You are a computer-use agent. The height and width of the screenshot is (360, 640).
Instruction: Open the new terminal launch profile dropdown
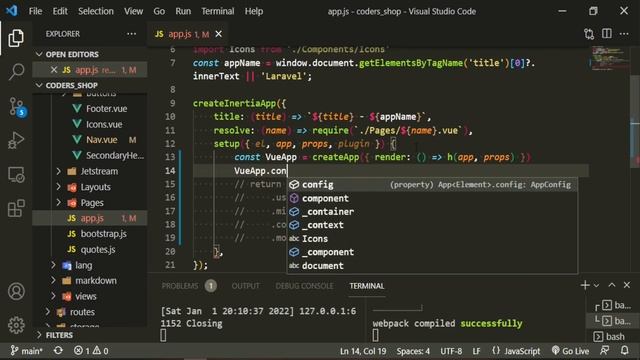[596, 286]
